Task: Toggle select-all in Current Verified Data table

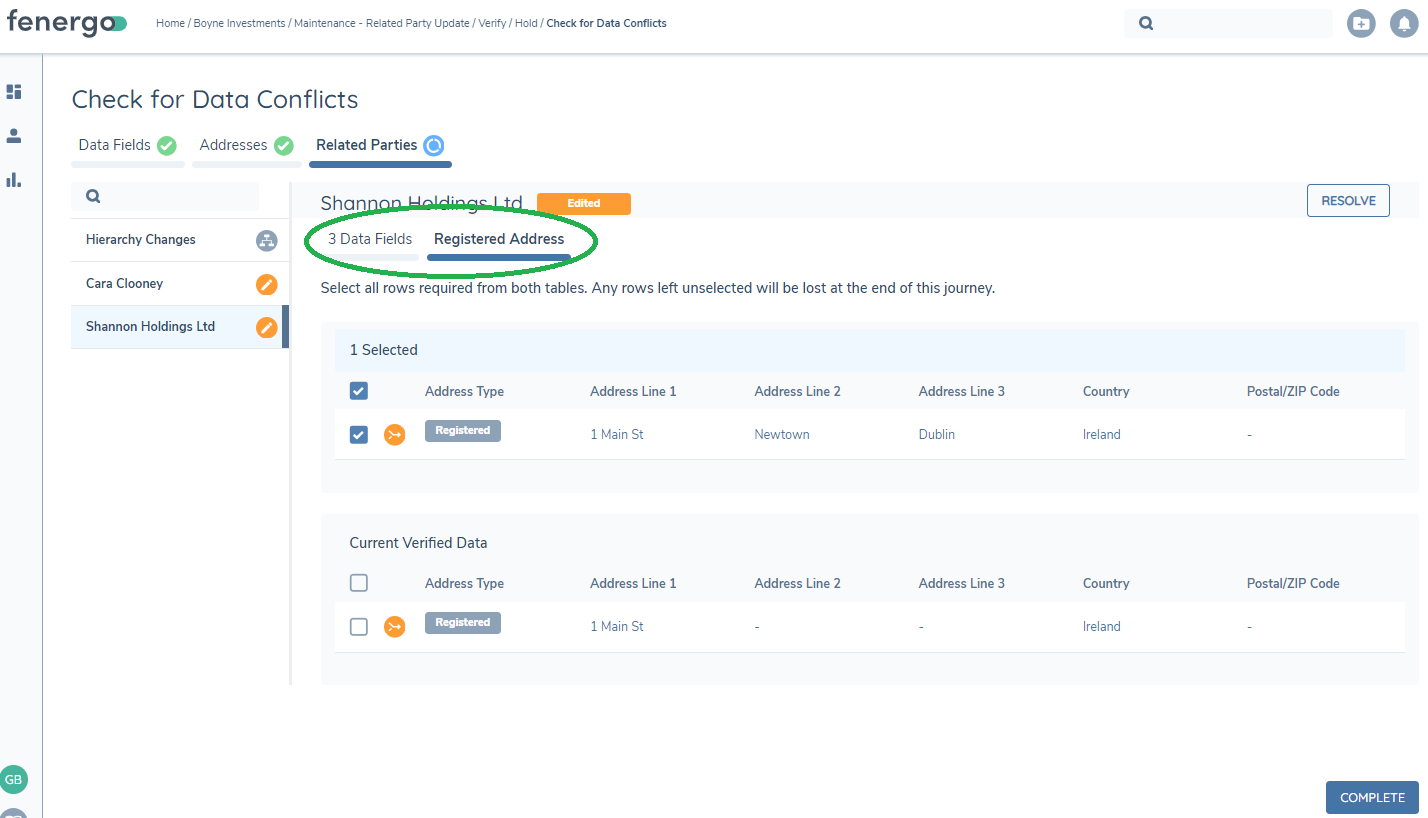Action: point(359,583)
